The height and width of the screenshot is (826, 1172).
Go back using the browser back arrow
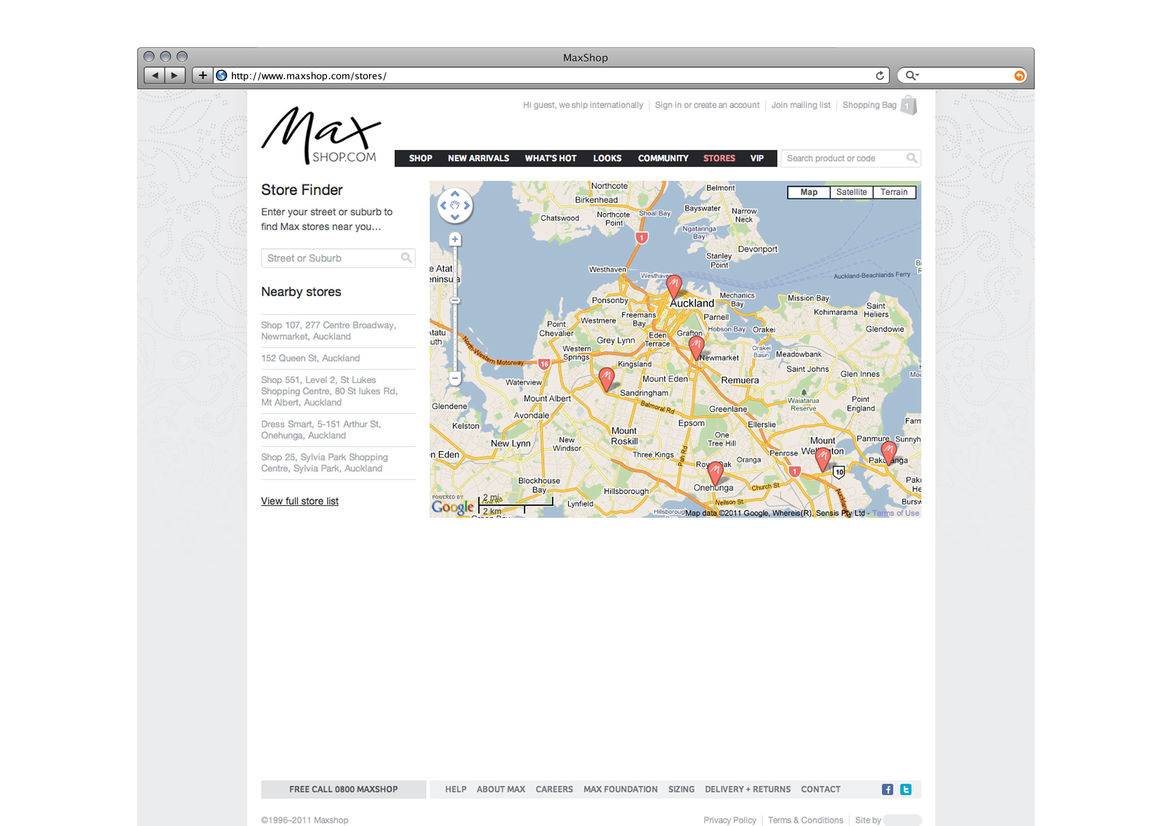click(x=155, y=75)
